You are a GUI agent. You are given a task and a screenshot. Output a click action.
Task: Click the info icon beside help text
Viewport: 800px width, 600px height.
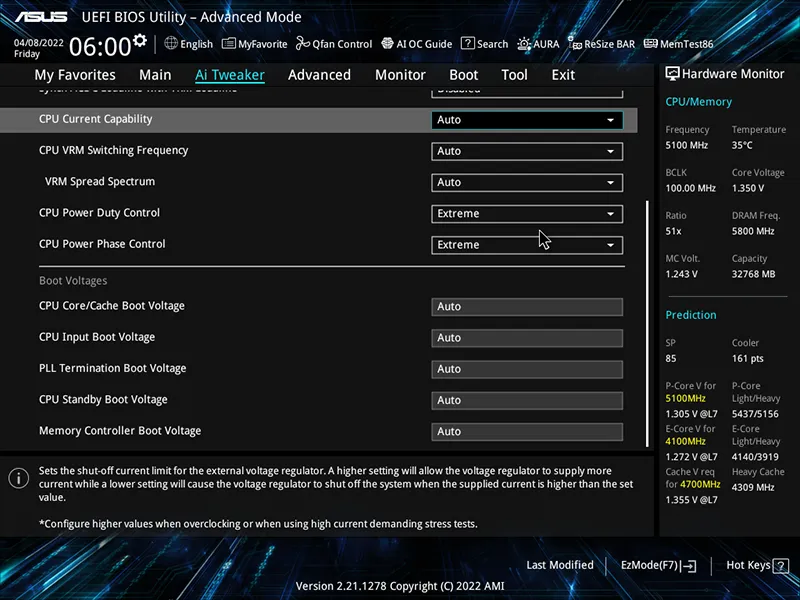point(19,478)
